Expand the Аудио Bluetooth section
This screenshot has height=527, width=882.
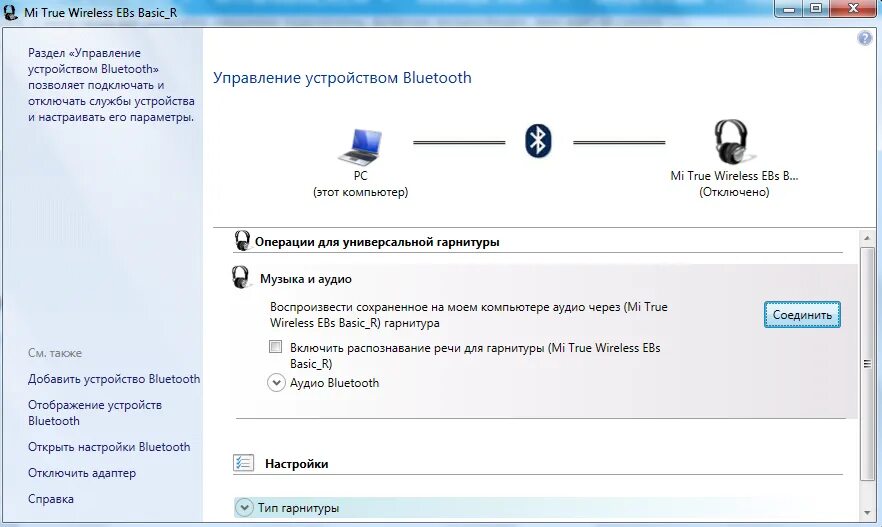click(277, 382)
